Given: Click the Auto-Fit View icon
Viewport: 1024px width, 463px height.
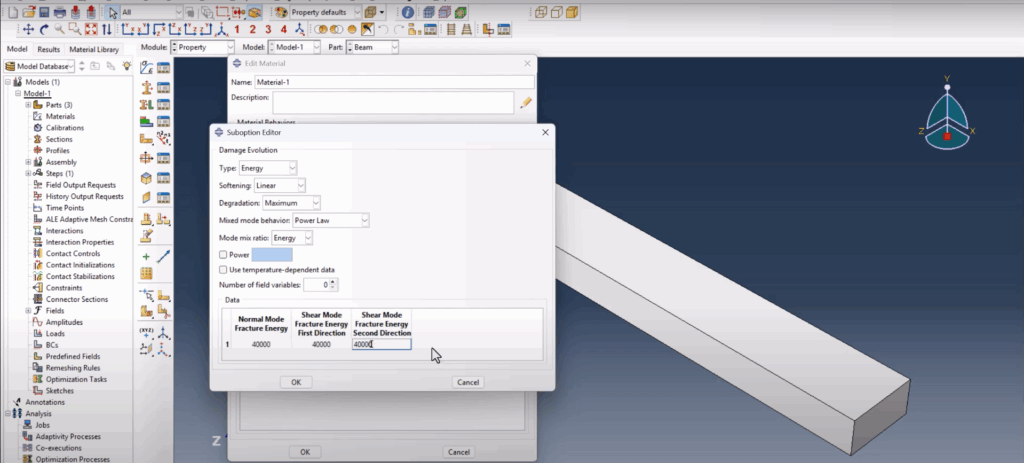Looking at the screenshot, I should (91, 29).
